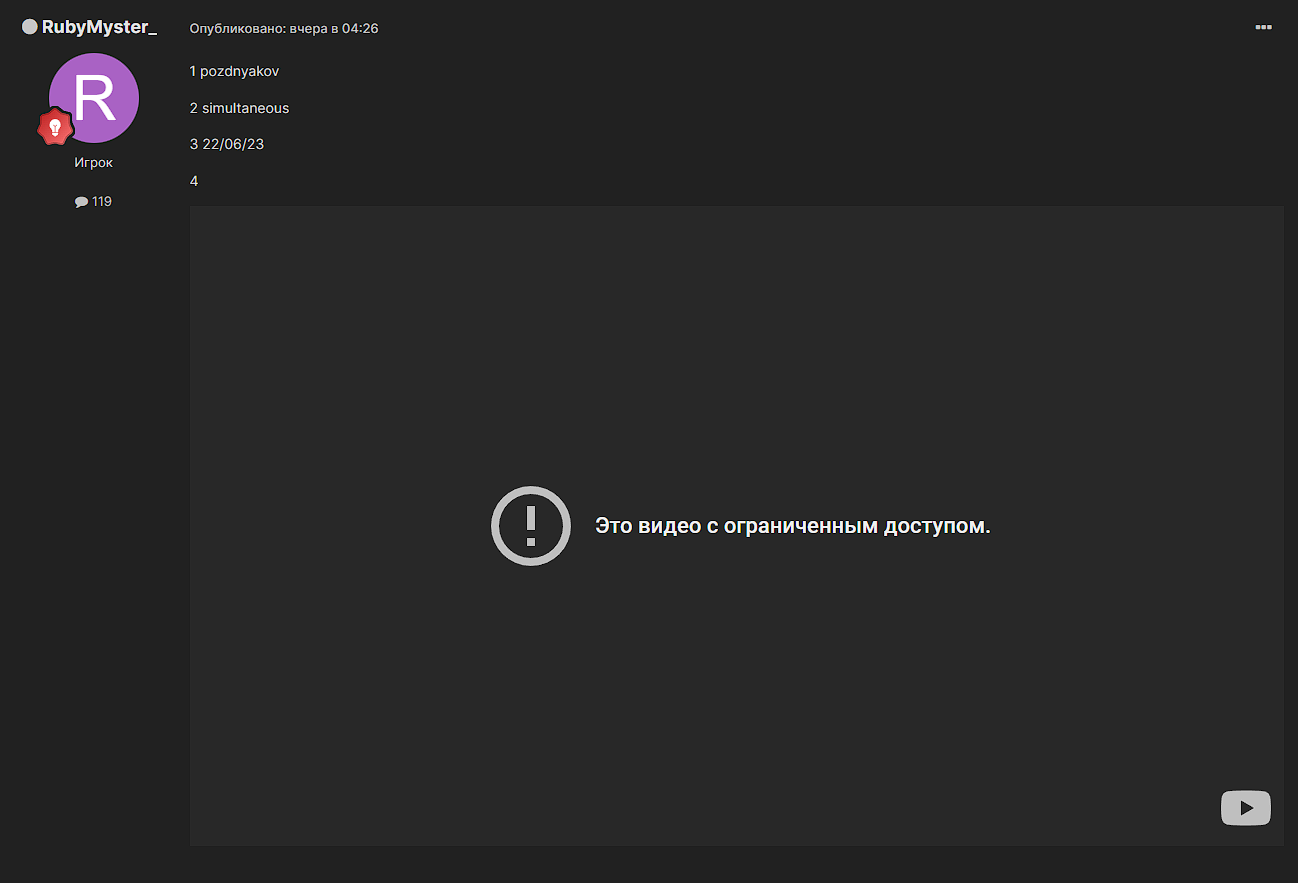Click the status dot beside RubyMyster_
This screenshot has height=883, width=1298.
click(30, 27)
